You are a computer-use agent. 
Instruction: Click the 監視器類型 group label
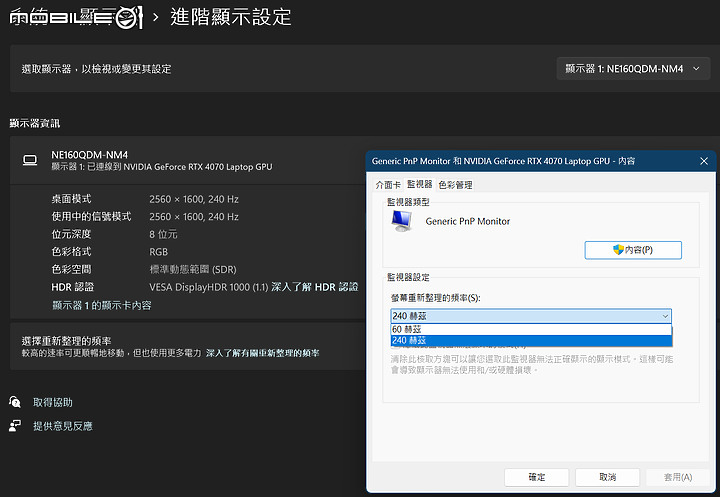coord(408,202)
